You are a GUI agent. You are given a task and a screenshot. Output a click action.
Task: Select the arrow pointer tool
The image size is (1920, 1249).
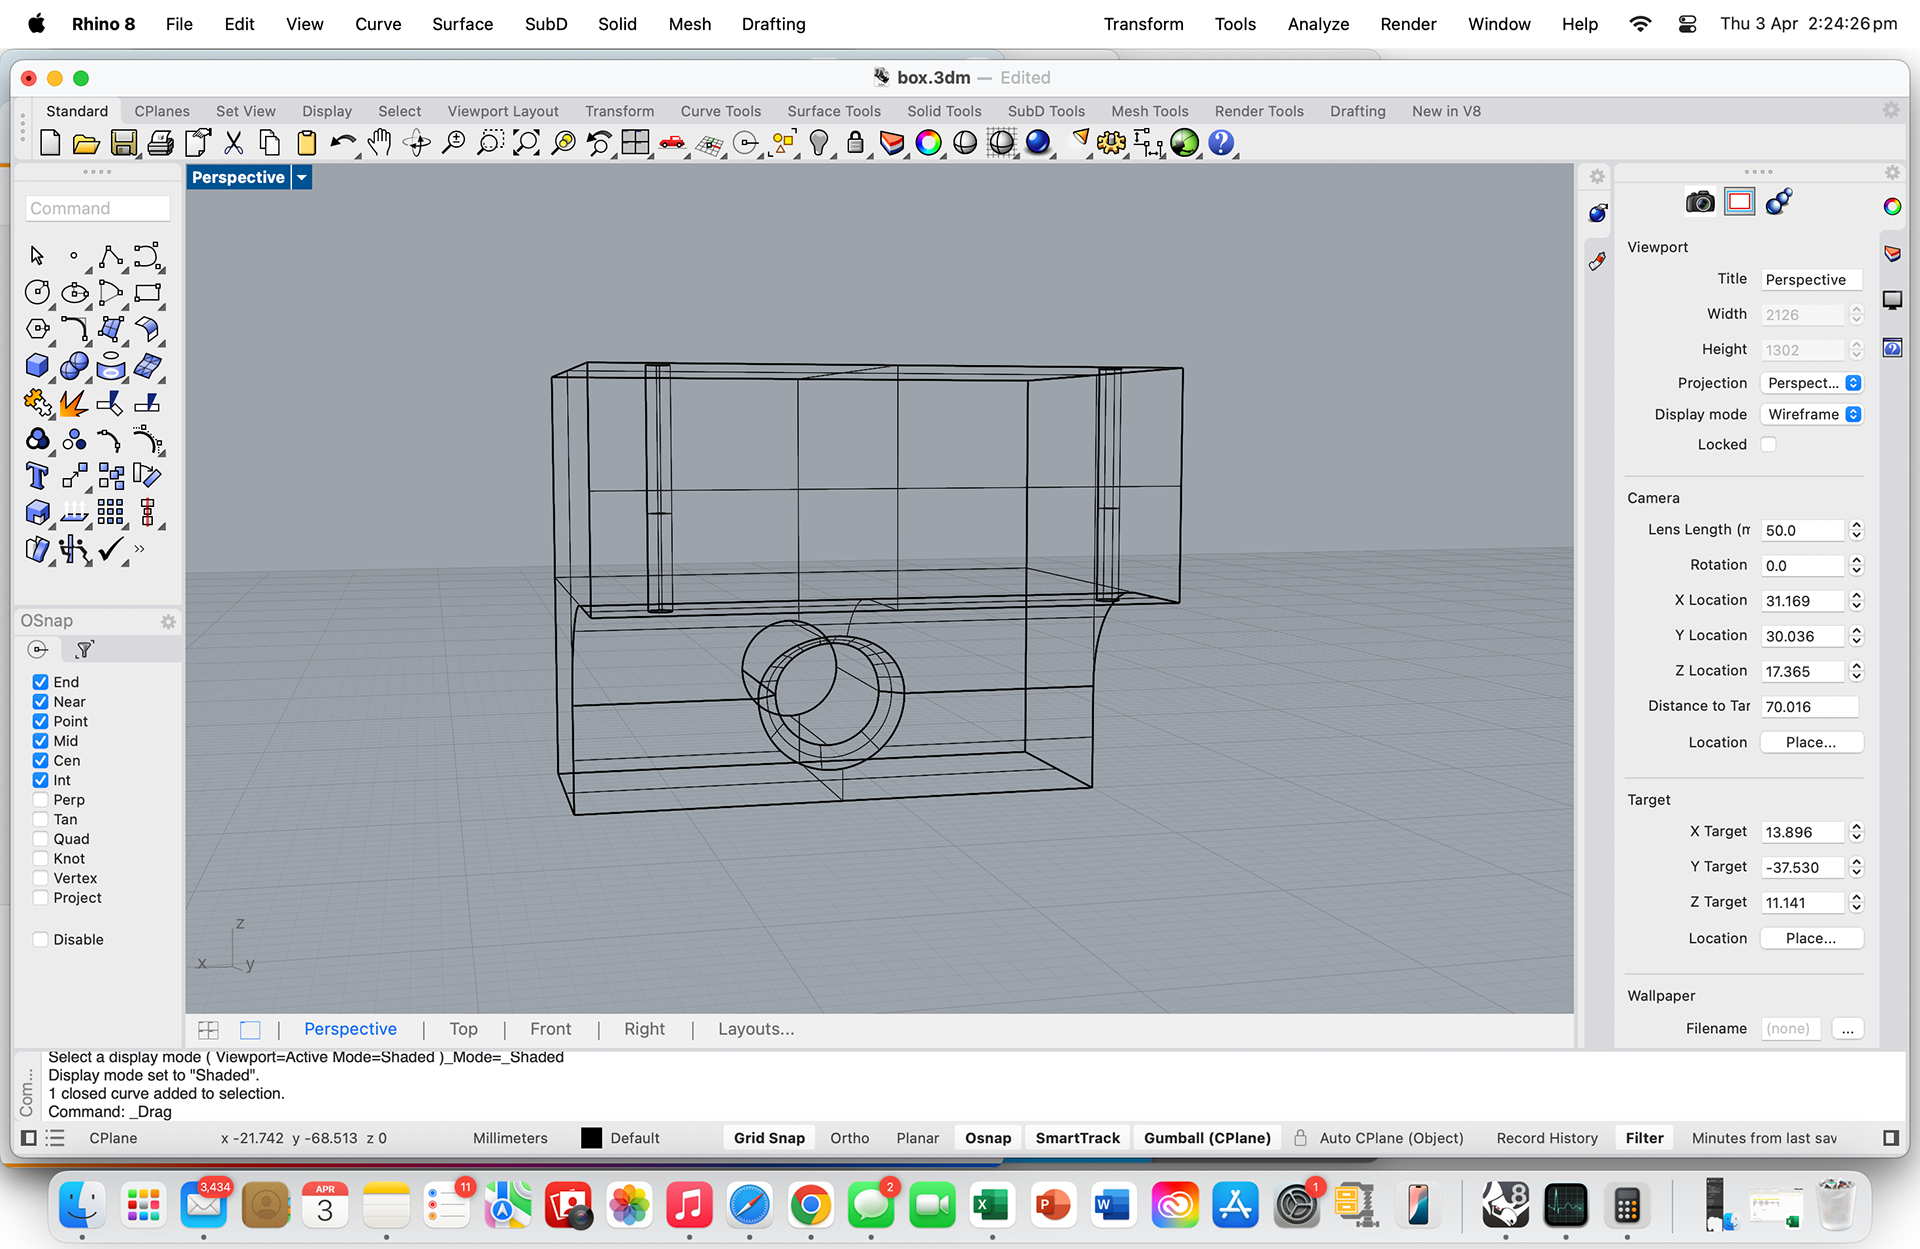pyautogui.click(x=37, y=256)
